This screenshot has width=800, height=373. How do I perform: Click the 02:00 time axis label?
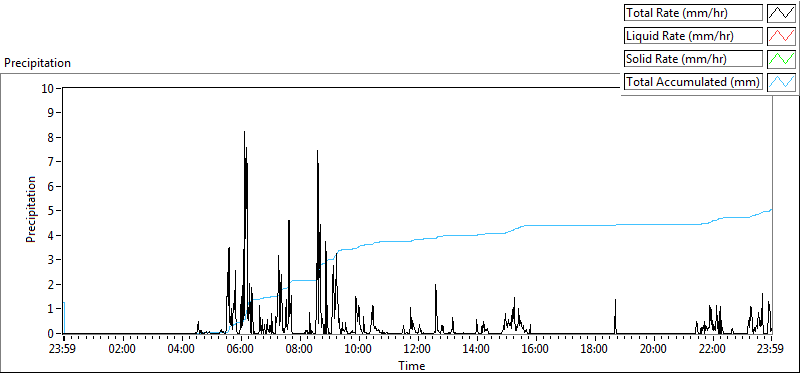click(122, 350)
